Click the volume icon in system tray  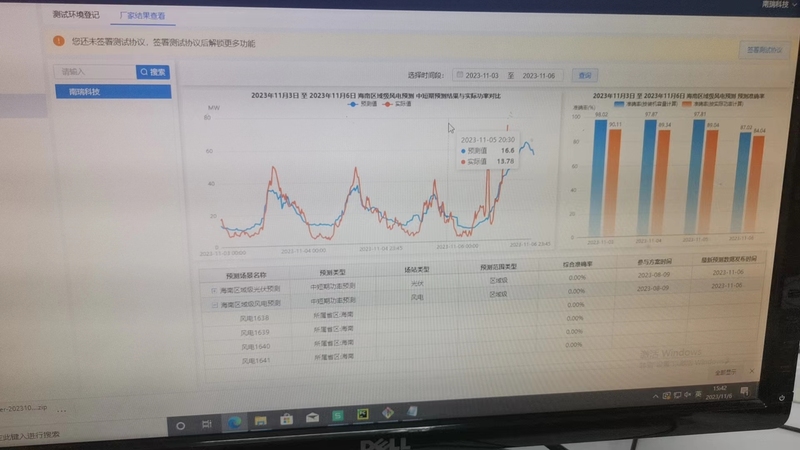(x=688, y=394)
